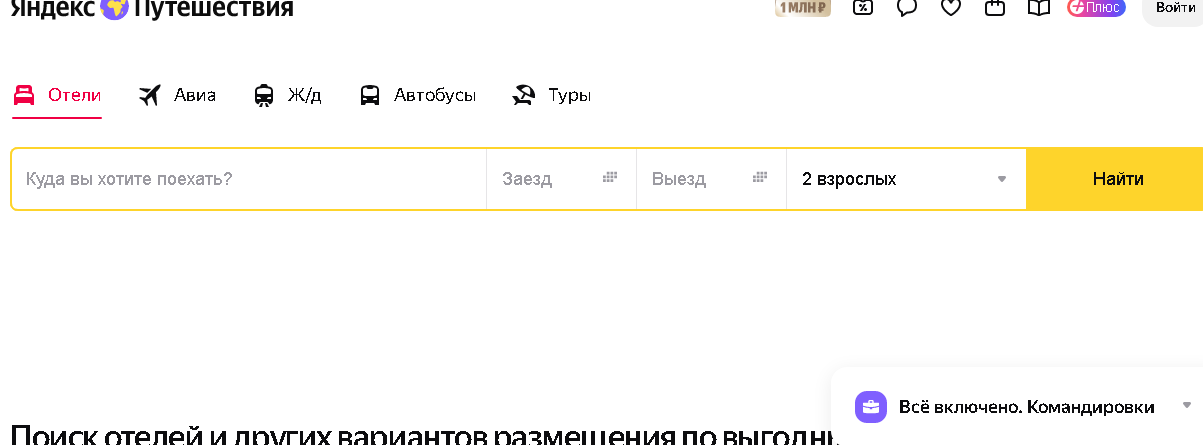
Task: Collapse the Командировки banner with its arrow
Action: pyautogui.click(x=1187, y=406)
